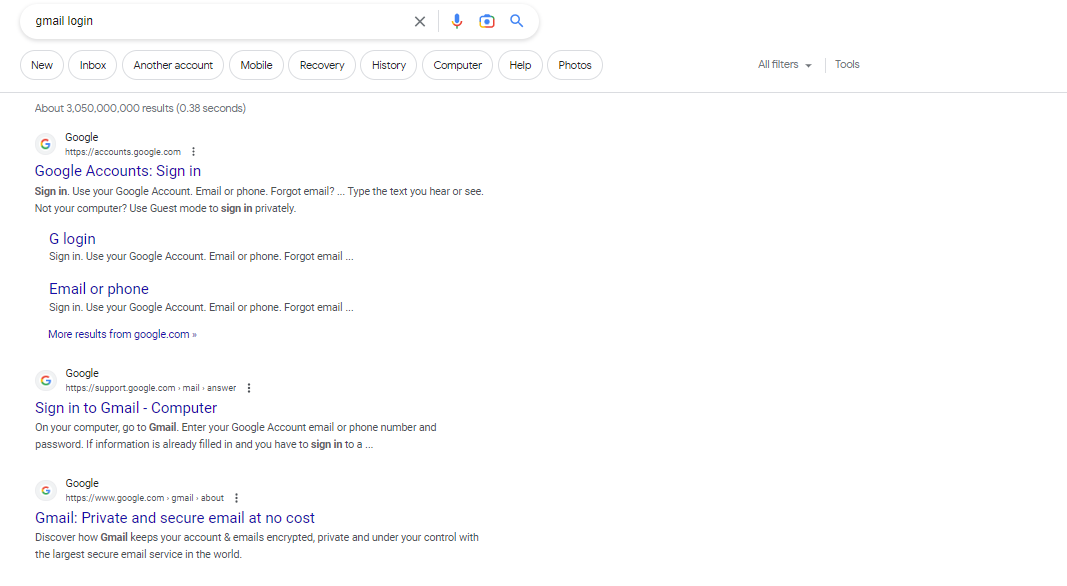Click the snippet starting 'Discover how Gmail keeps'
Screen dimensions: 1067x586
[257, 546]
